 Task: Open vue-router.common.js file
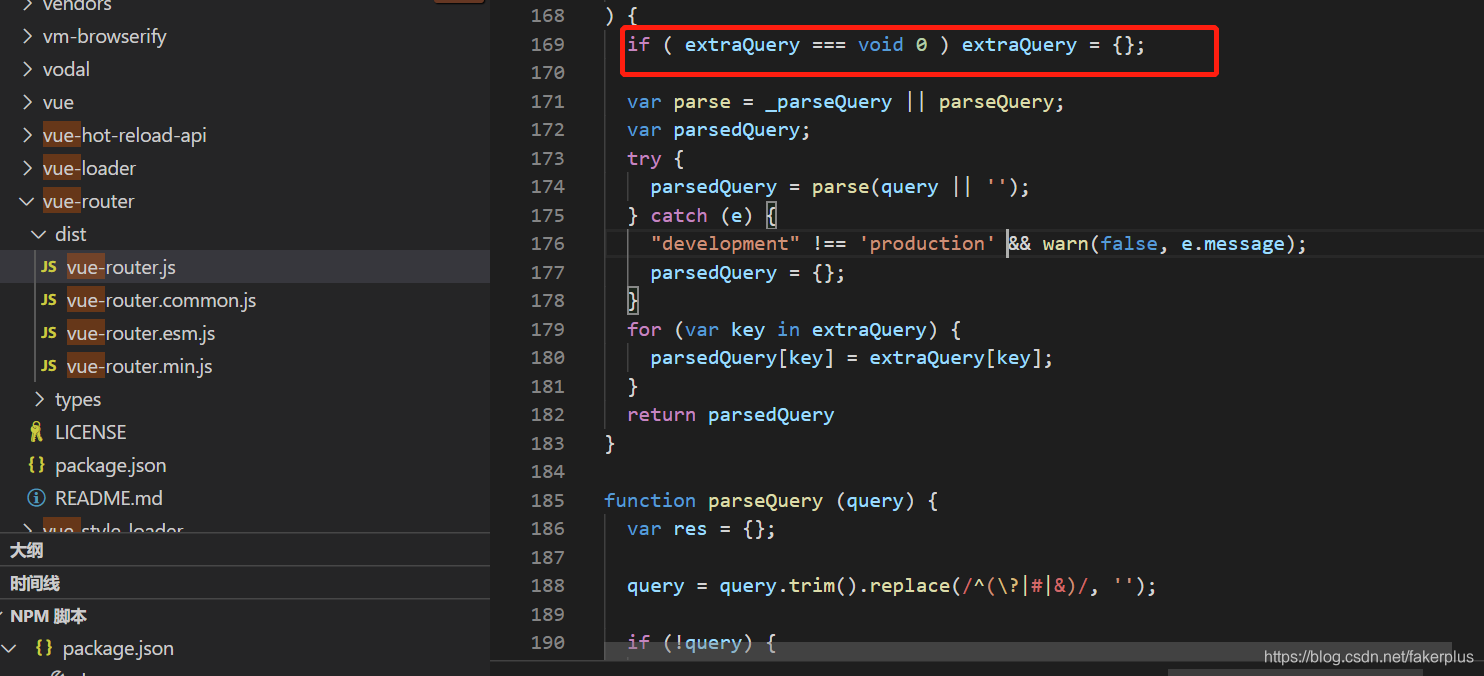click(x=245, y=301)
